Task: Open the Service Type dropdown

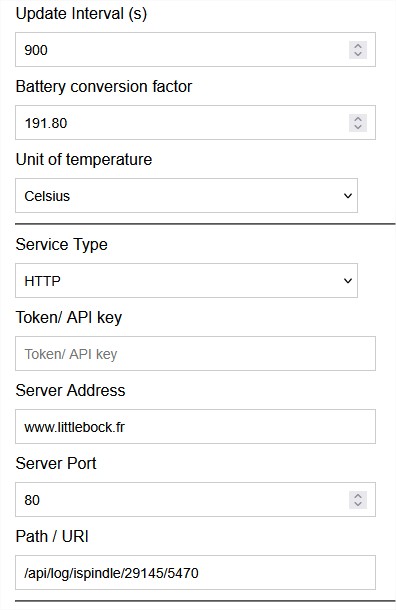Action: (186, 280)
